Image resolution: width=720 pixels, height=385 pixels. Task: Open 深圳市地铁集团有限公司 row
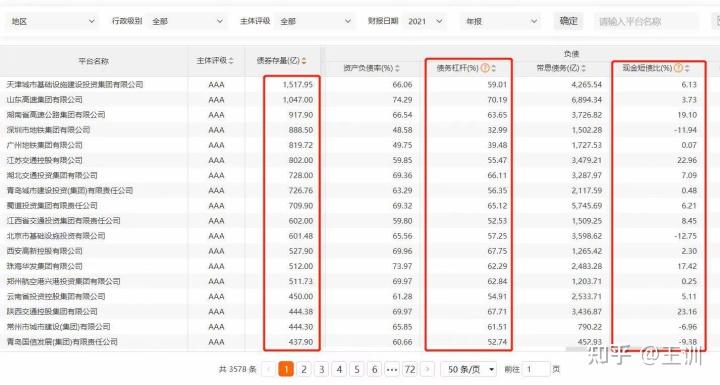click(360, 130)
